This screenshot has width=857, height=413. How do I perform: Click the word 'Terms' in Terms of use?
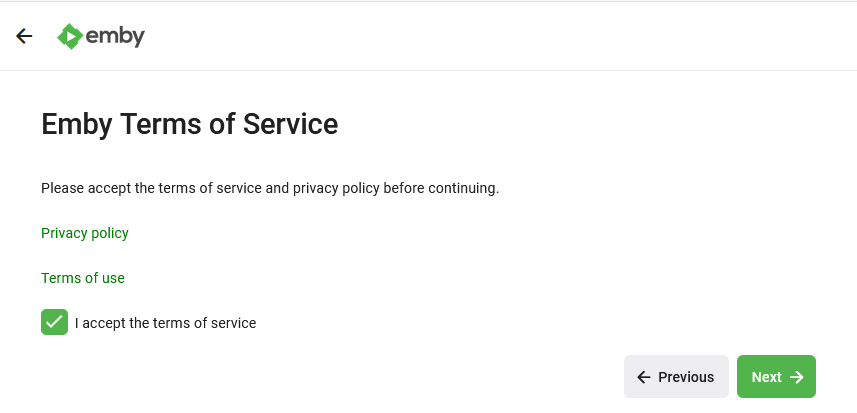point(58,278)
